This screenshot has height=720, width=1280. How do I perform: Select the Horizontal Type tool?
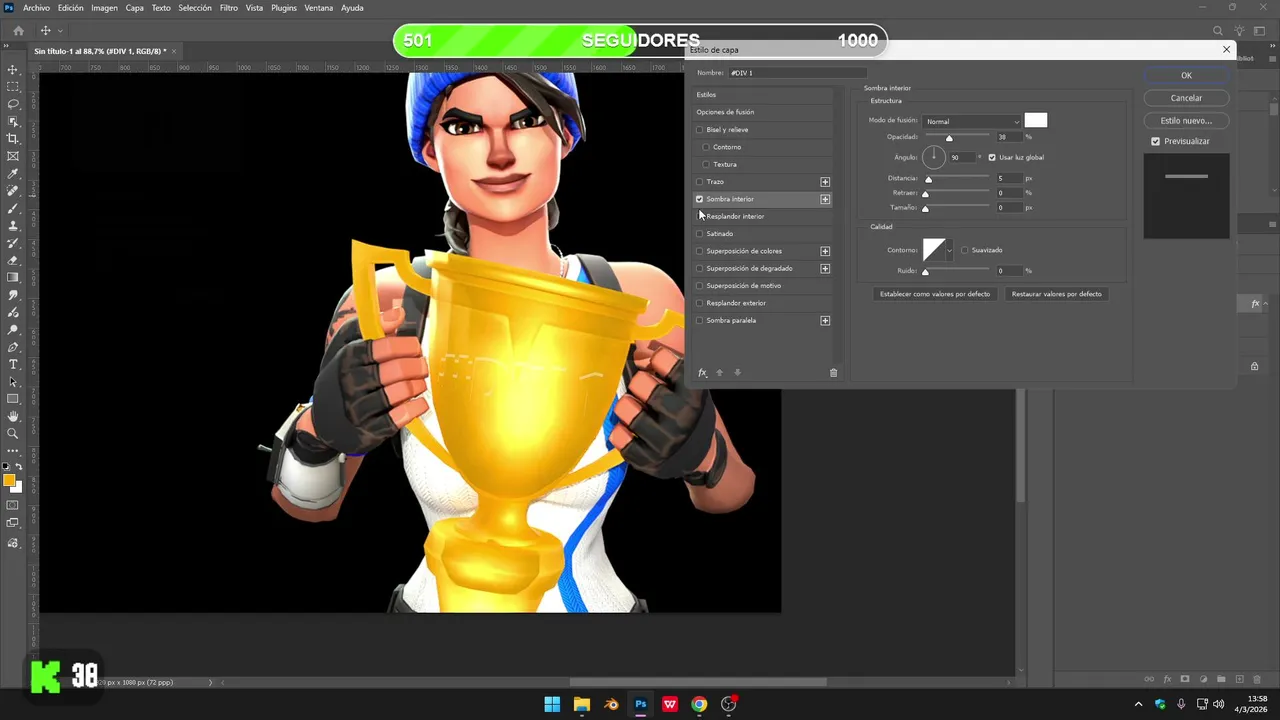click(x=13, y=364)
